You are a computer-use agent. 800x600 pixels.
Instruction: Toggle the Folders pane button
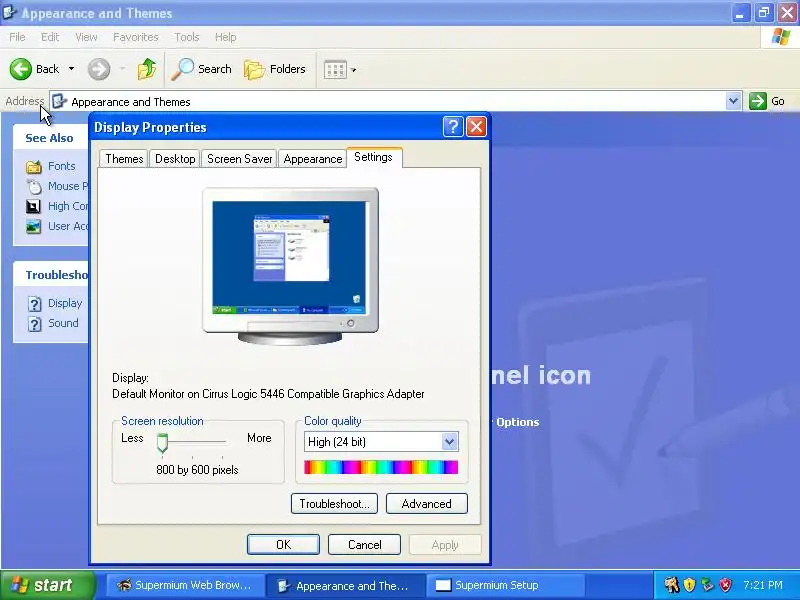(274, 69)
